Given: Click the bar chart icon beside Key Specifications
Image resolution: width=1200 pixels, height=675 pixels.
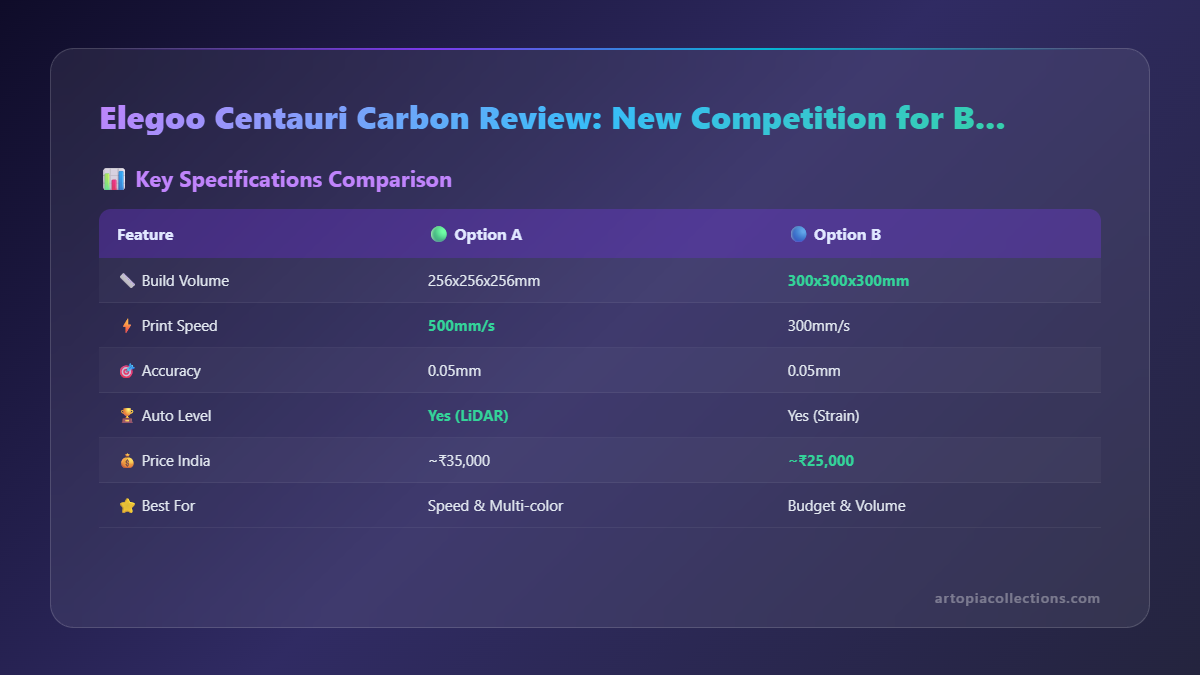Looking at the screenshot, I should pyautogui.click(x=113, y=179).
